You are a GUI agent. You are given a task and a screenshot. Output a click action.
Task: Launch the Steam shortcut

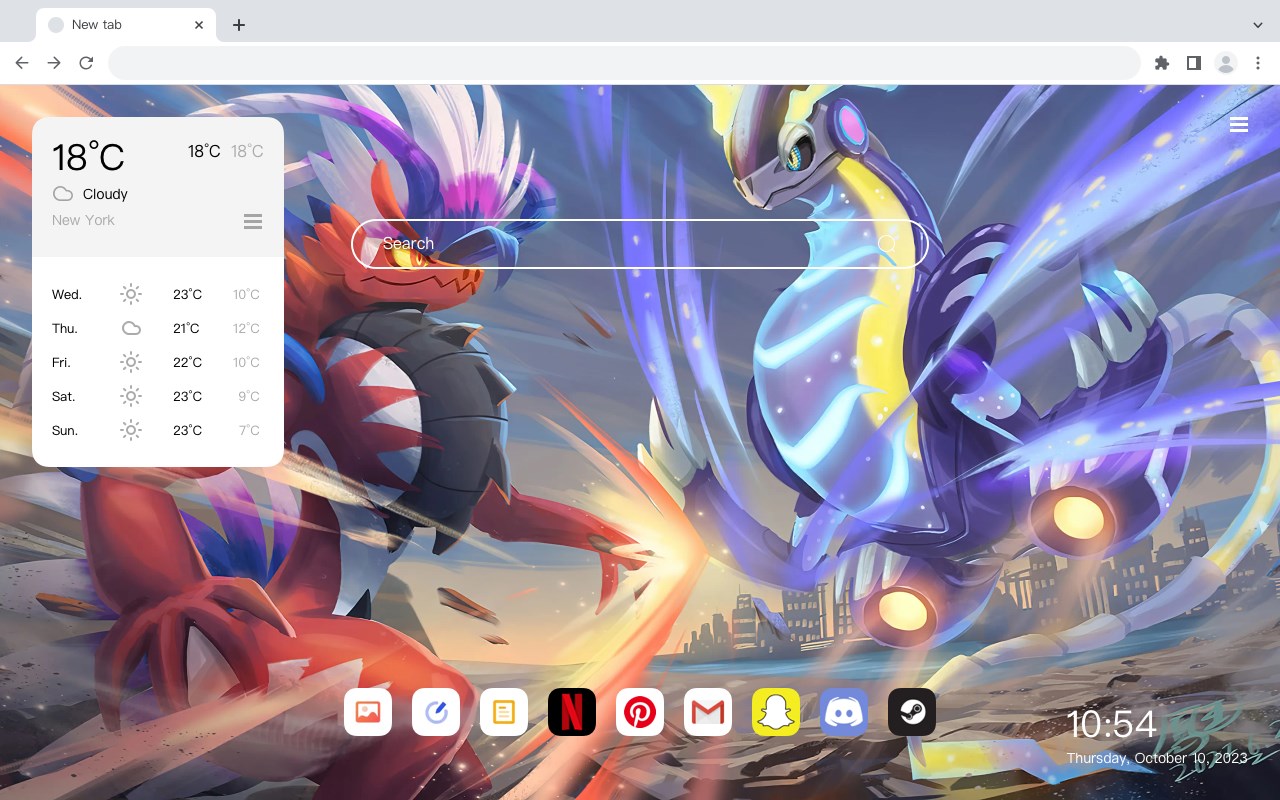click(x=912, y=712)
